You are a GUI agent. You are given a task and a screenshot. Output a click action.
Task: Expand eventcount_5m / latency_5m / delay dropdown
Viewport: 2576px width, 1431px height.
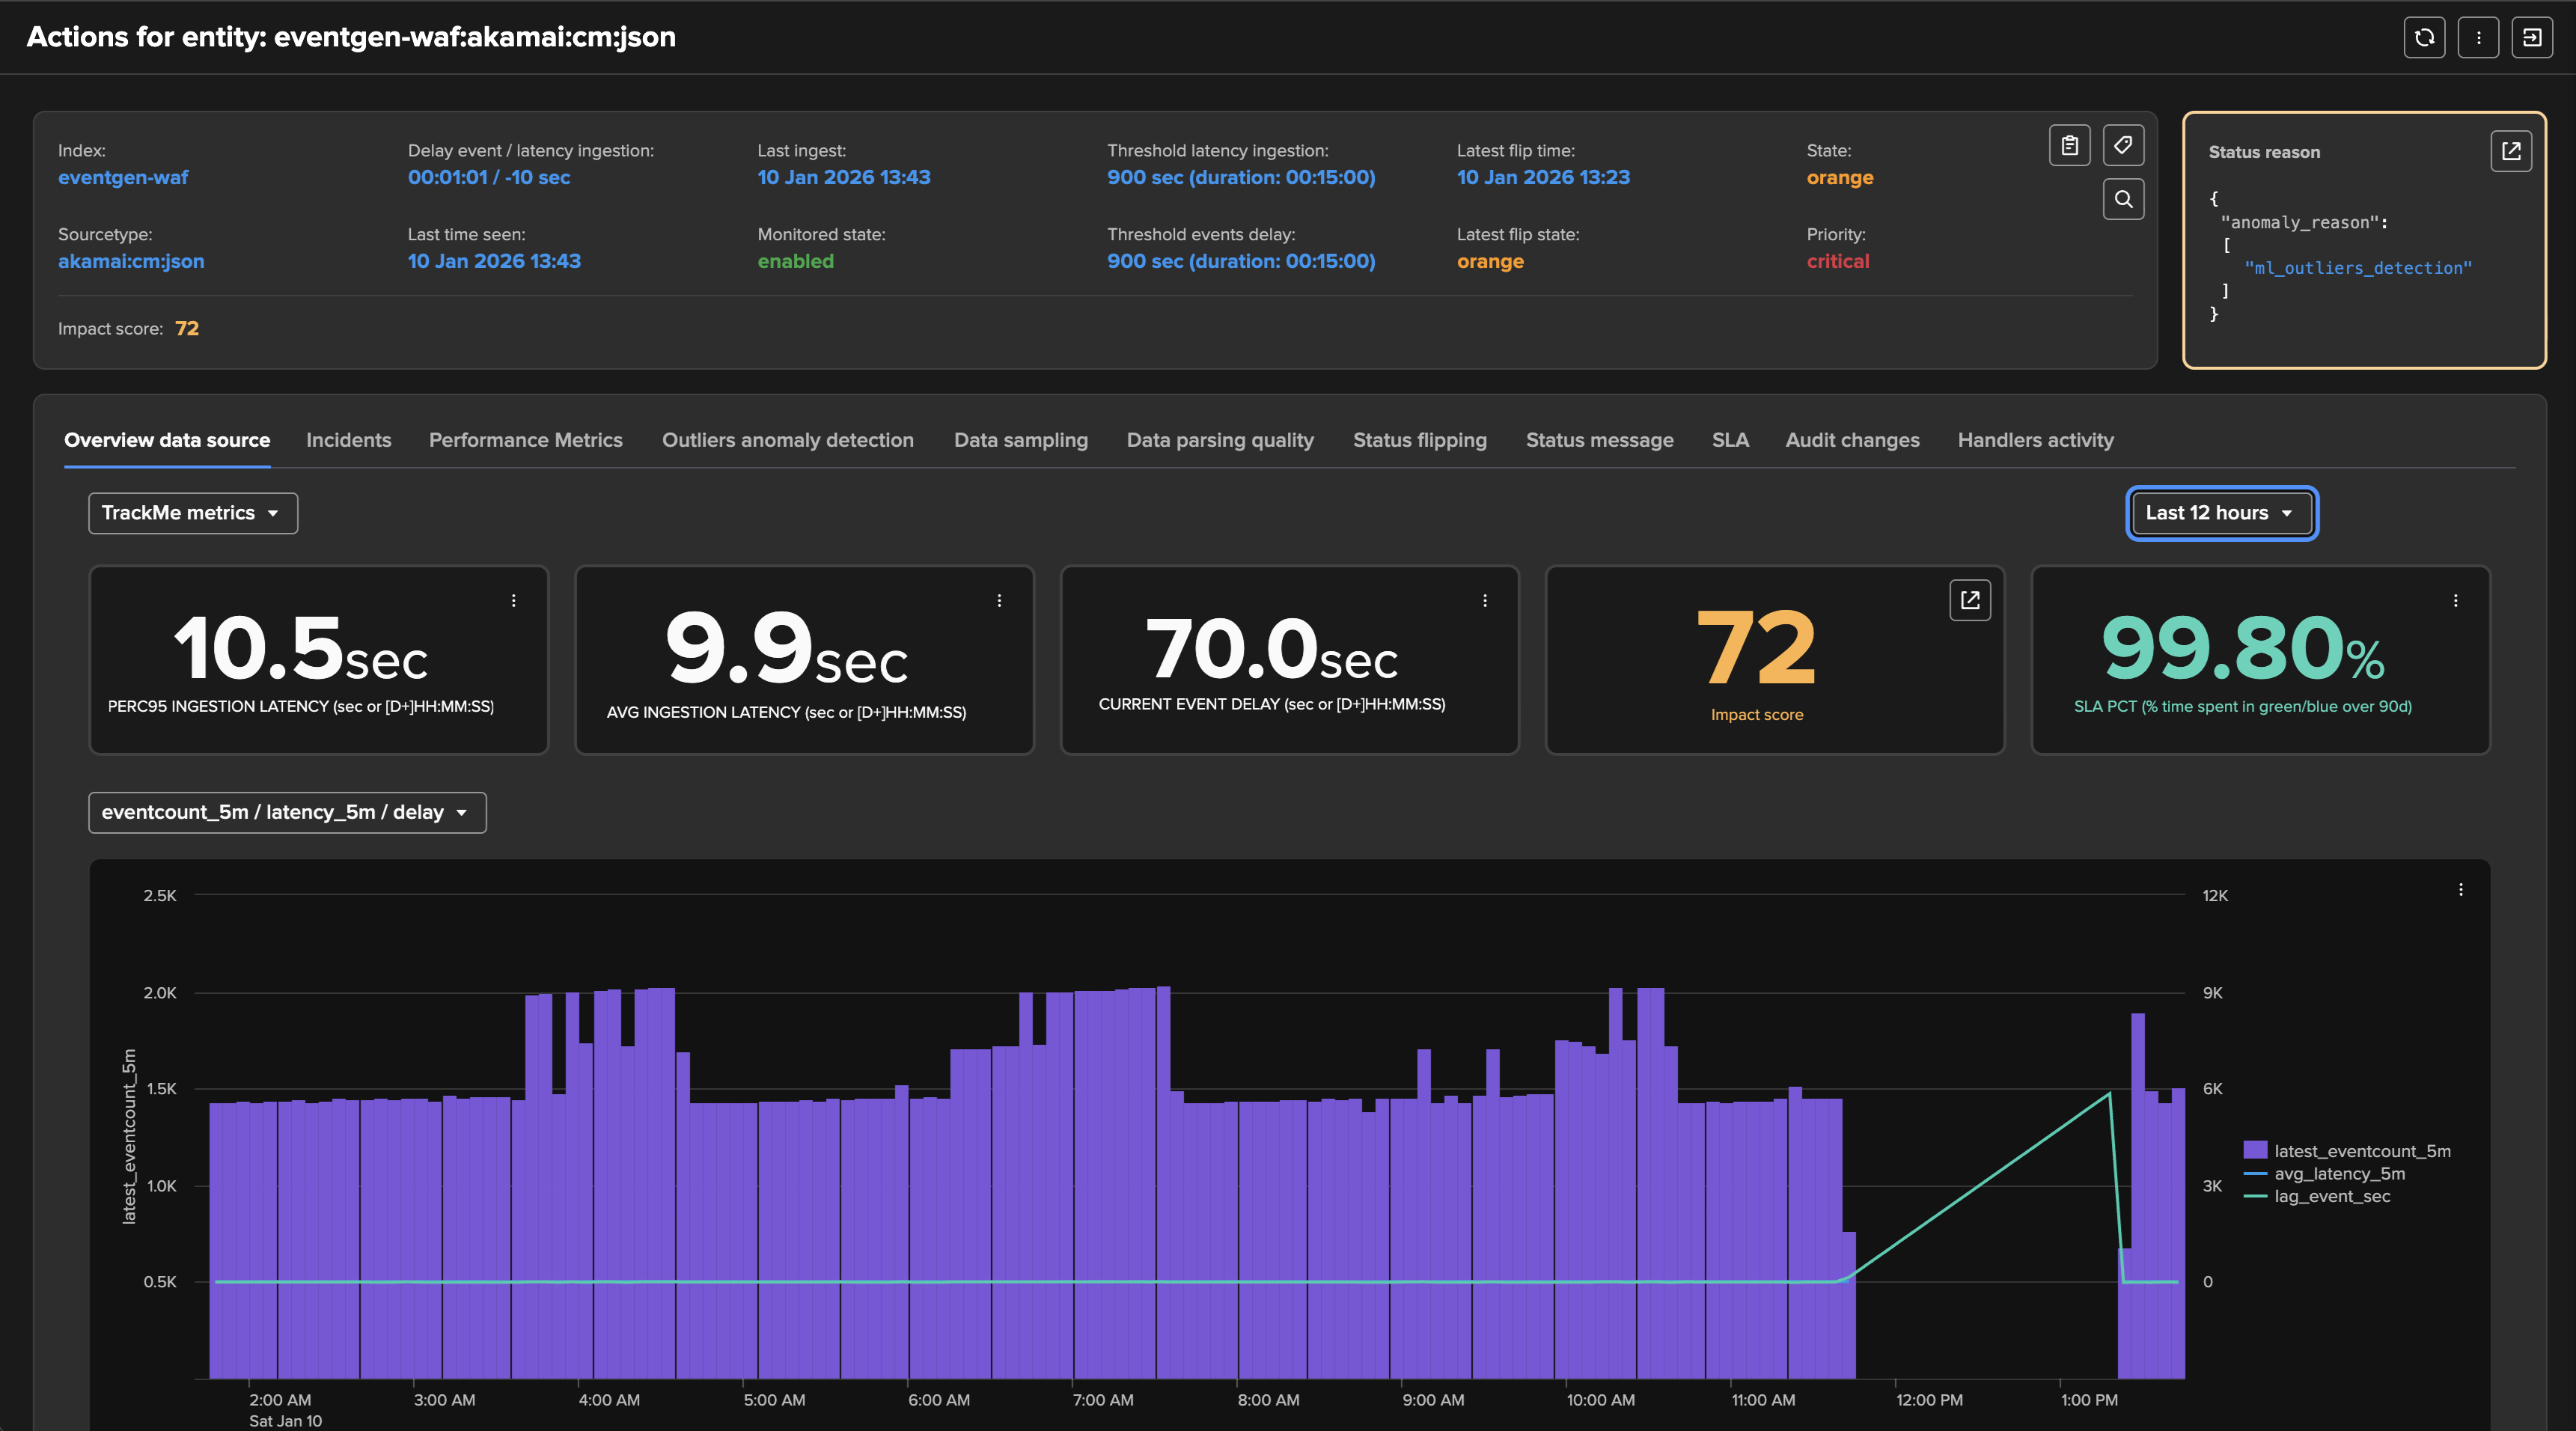pos(287,813)
